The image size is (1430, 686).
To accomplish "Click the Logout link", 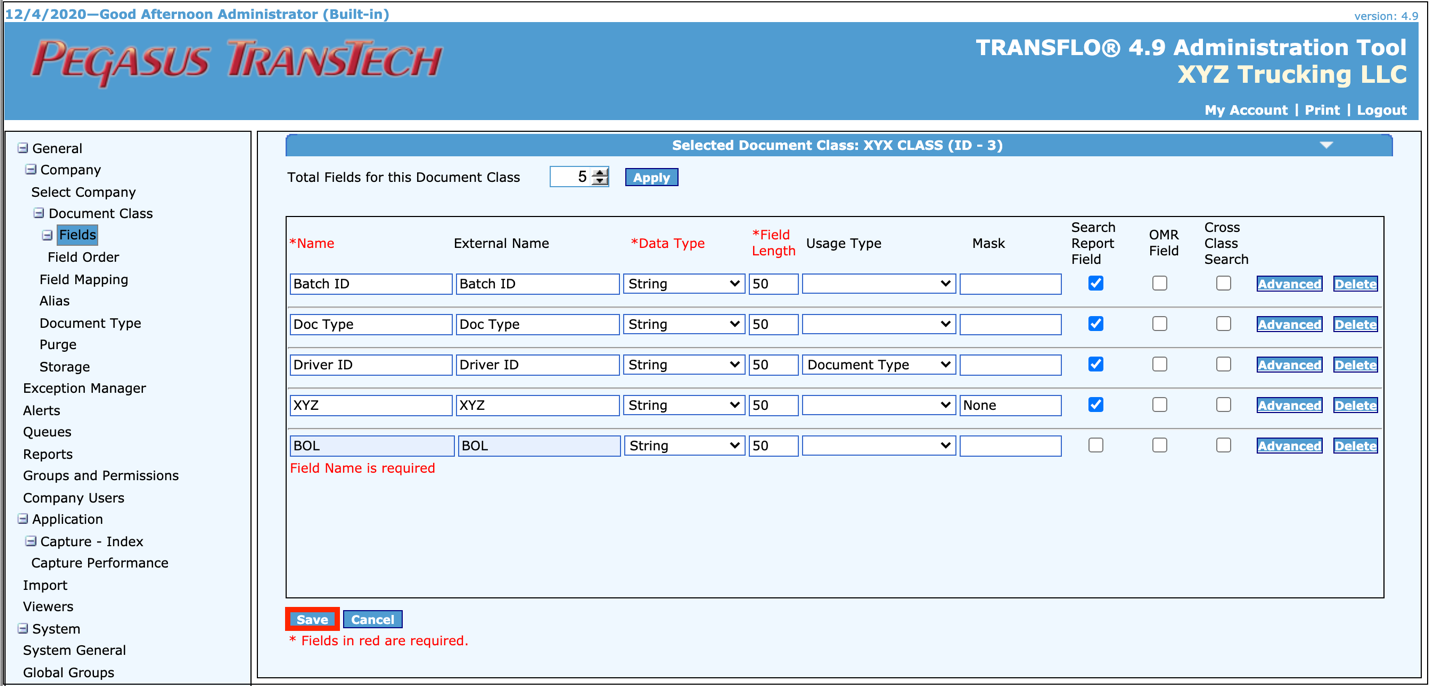I will point(1381,110).
